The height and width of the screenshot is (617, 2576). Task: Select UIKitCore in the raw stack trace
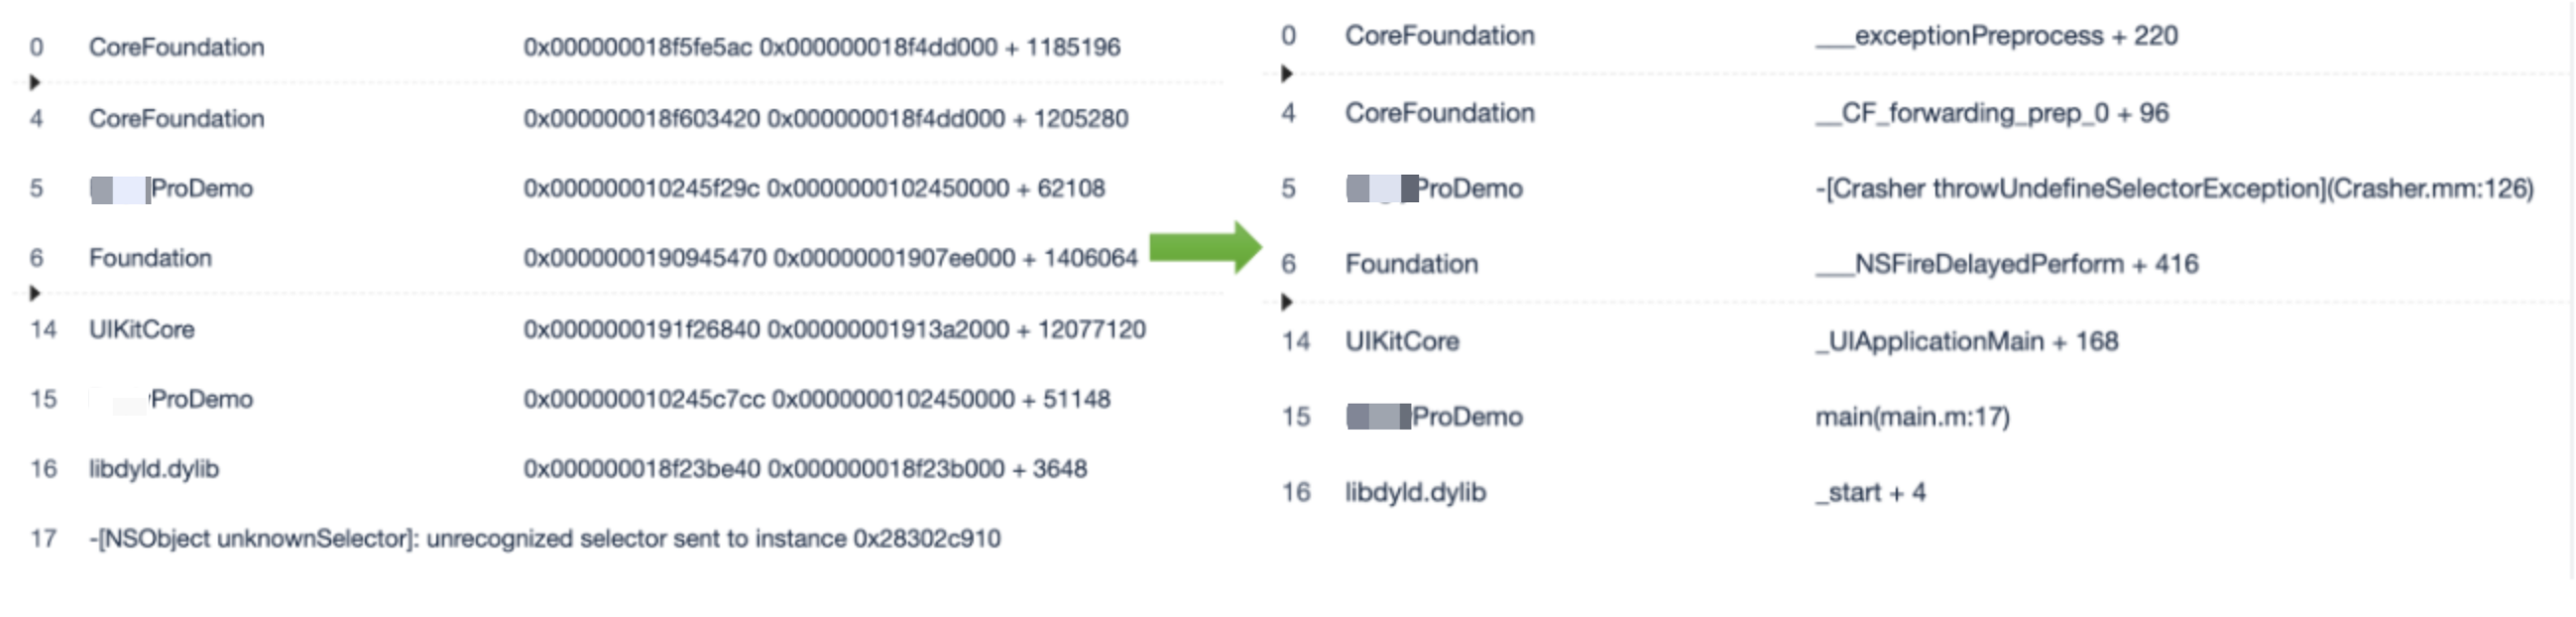pos(142,329)
